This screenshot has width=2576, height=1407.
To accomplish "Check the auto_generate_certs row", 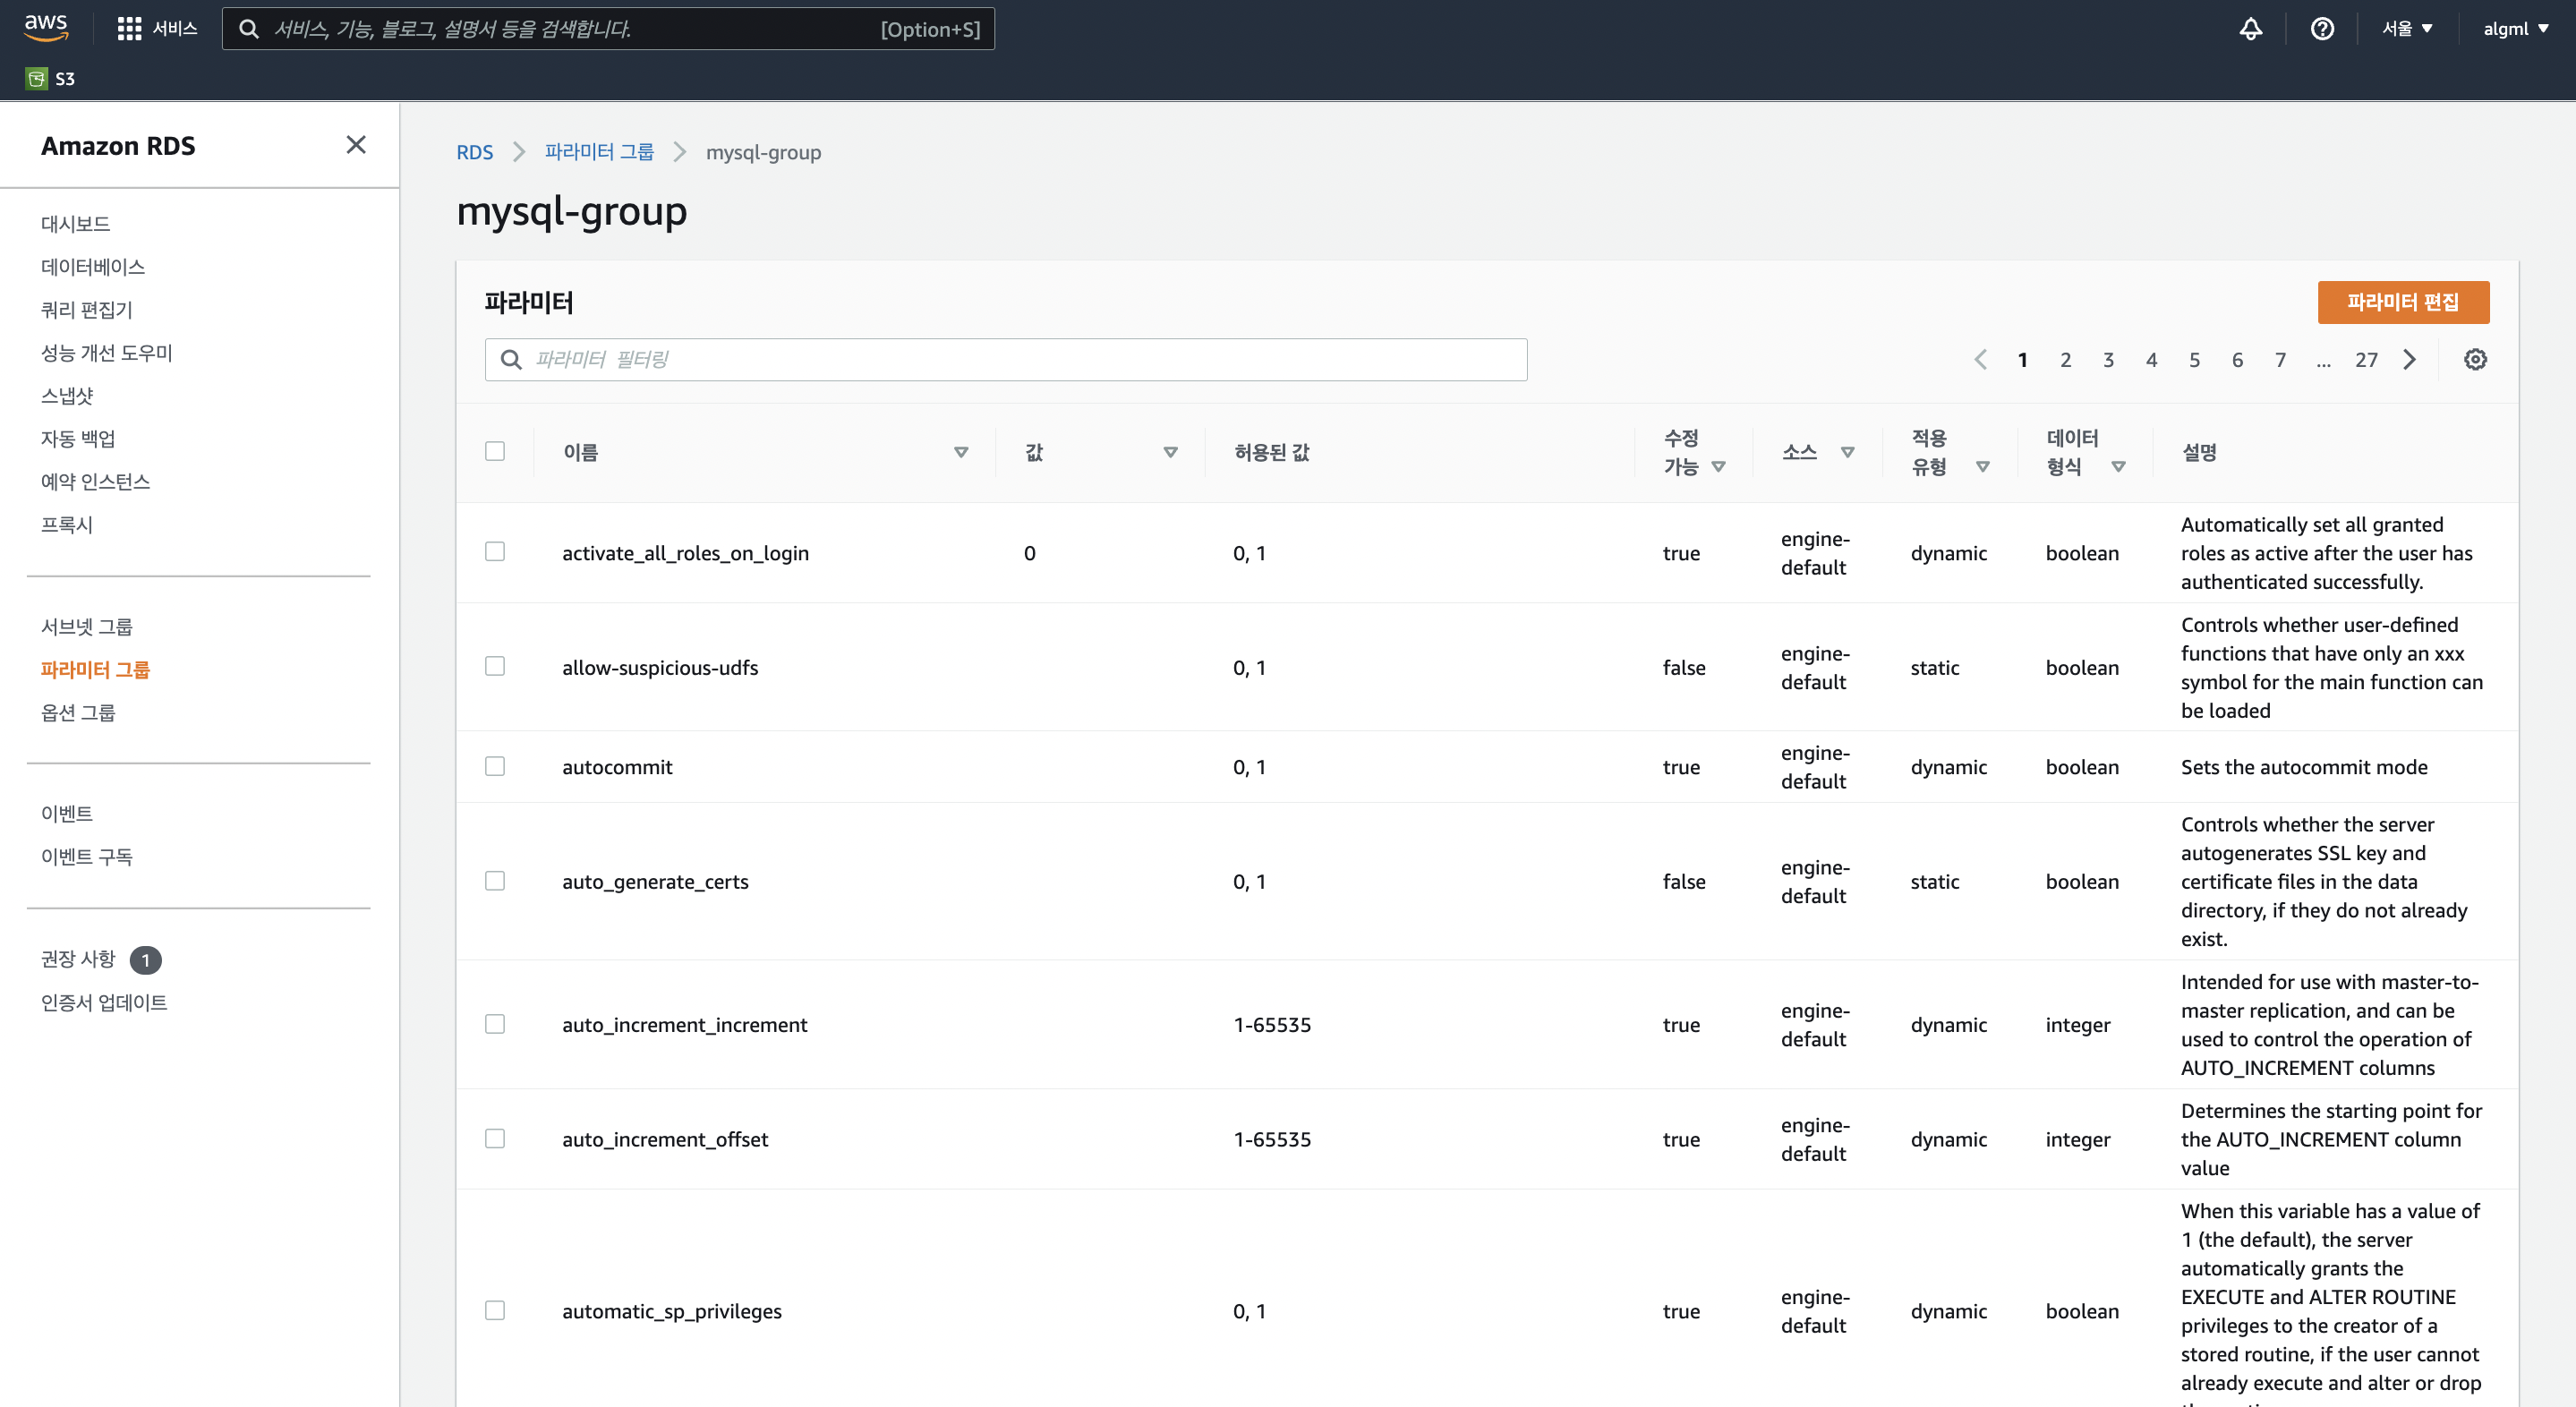I will point(495,881).
